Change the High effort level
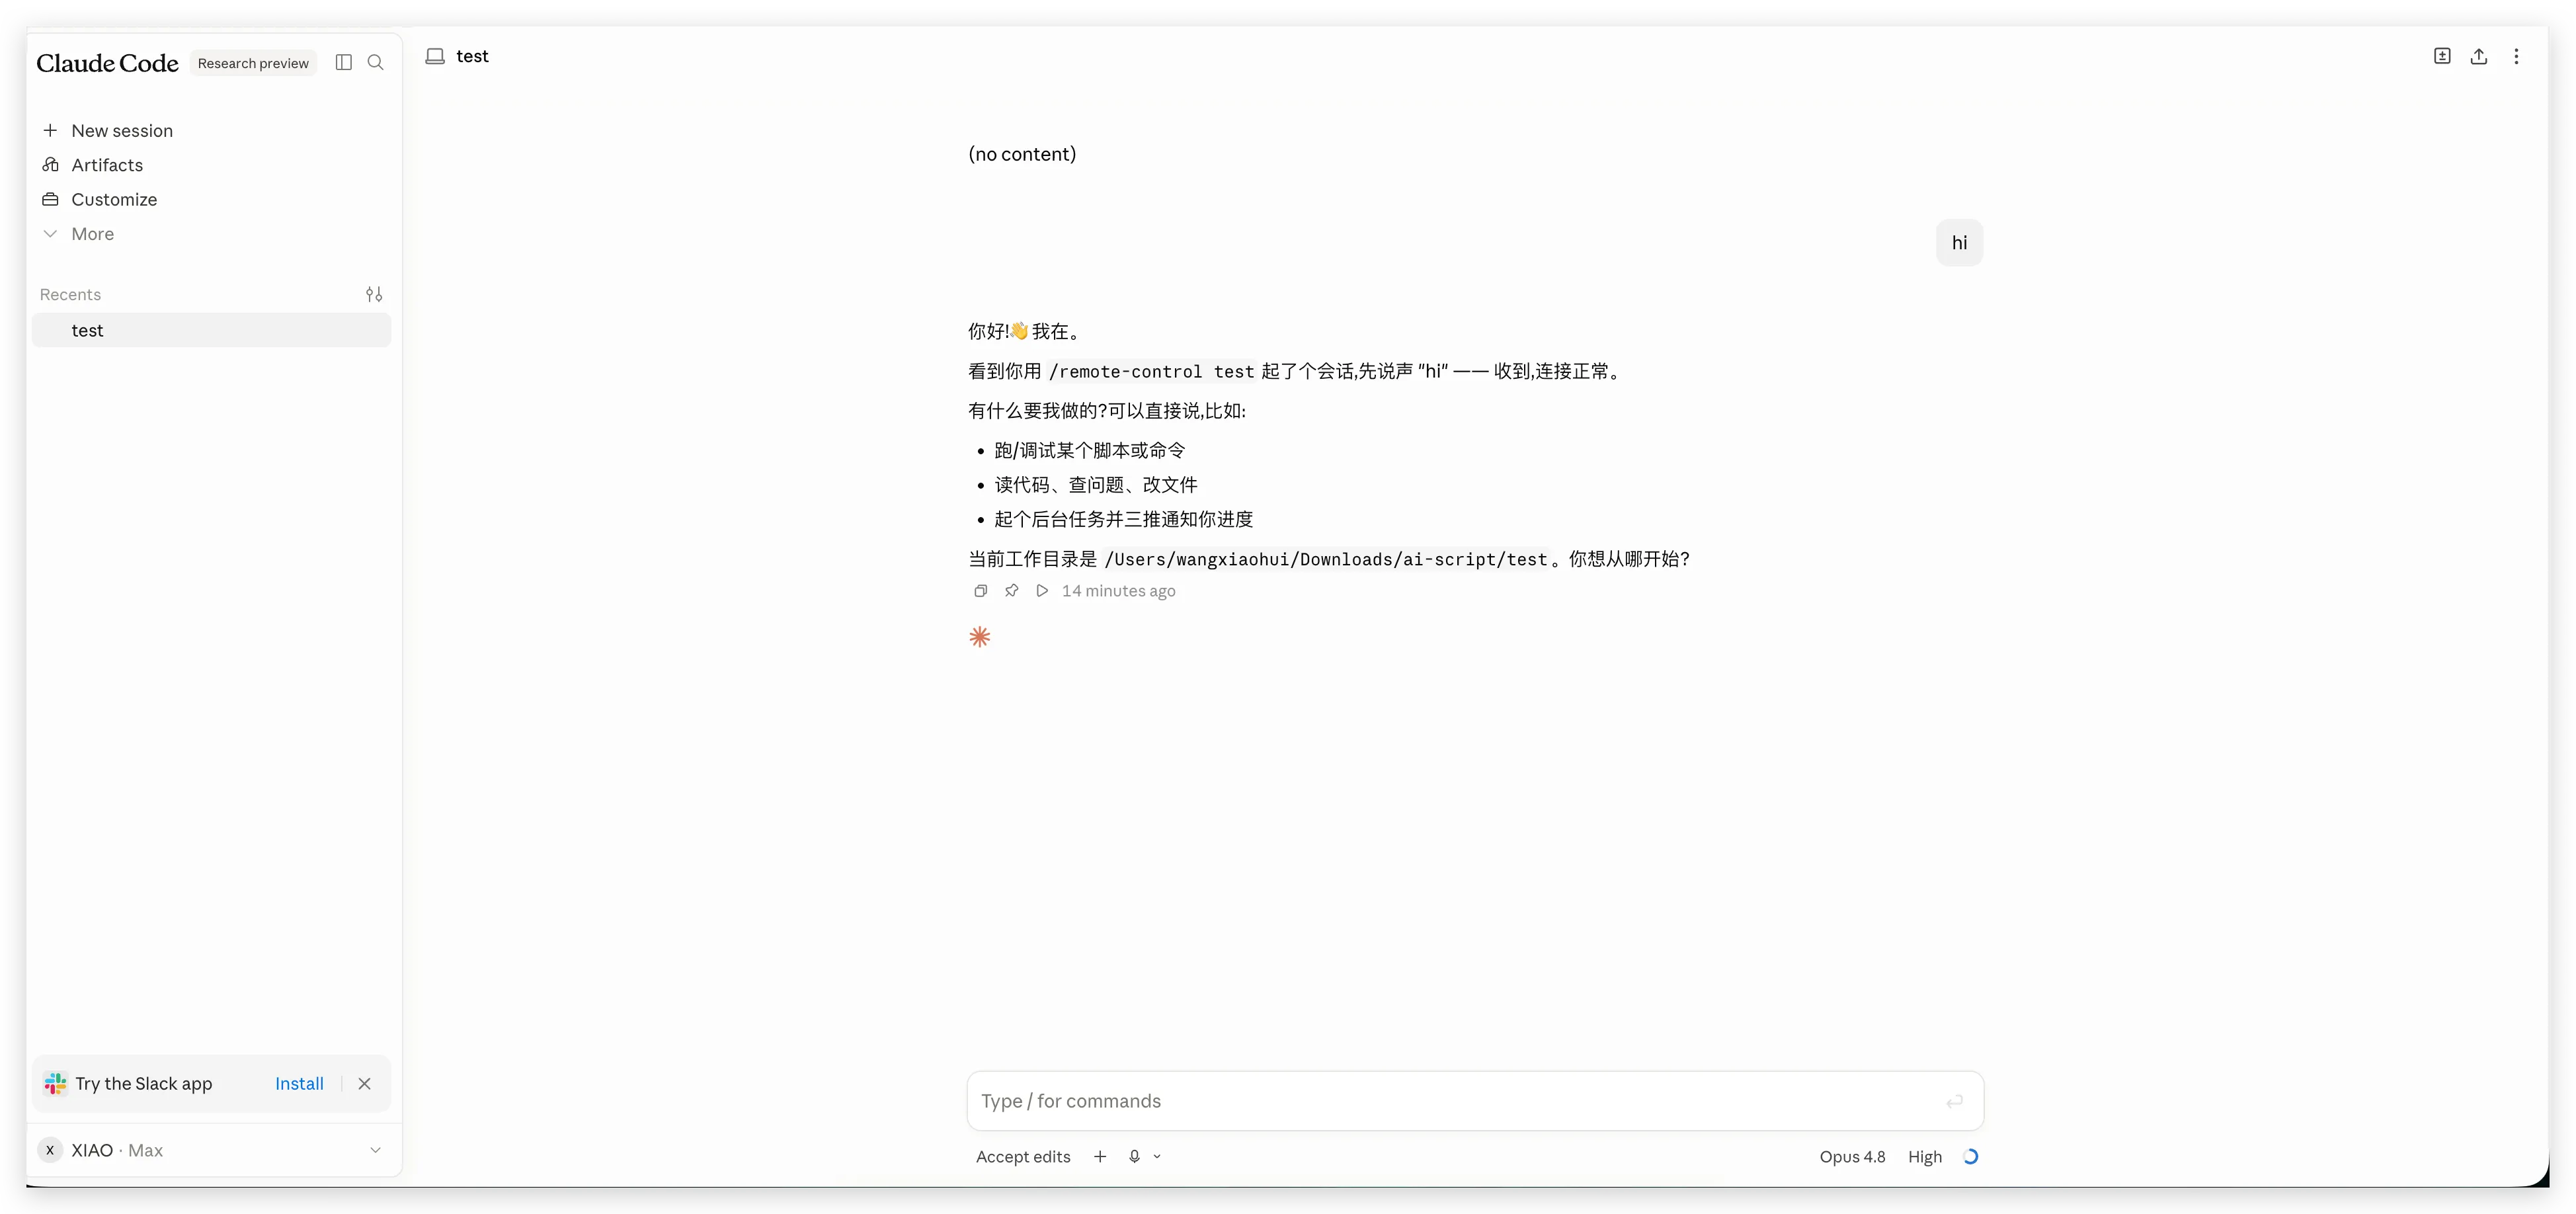Image resolution: width=2576 pixels, height=1214 pixels. point(1924,1157)
